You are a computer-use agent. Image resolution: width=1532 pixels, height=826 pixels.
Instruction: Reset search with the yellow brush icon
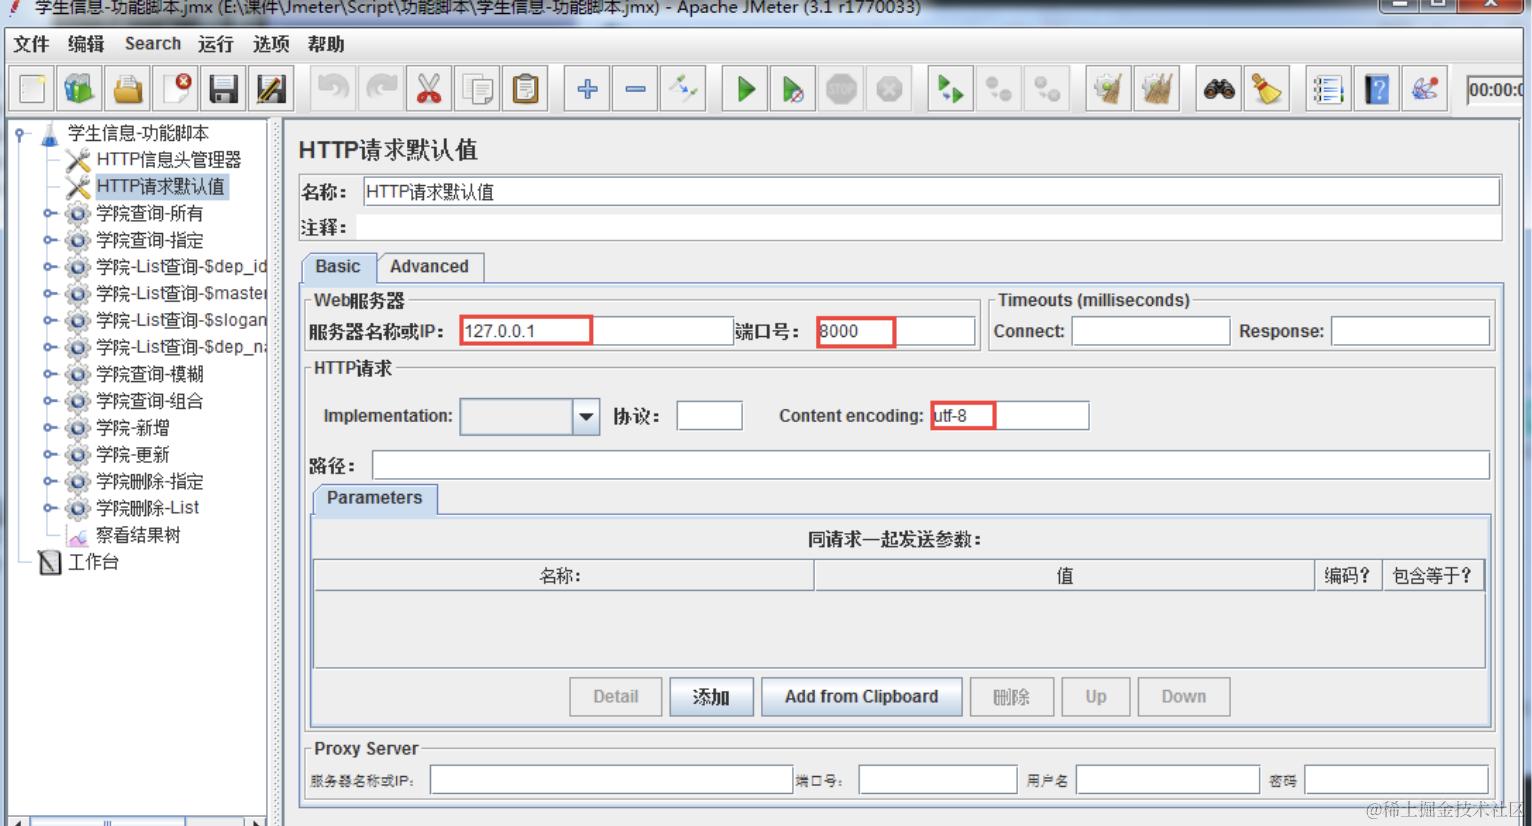1267,89
